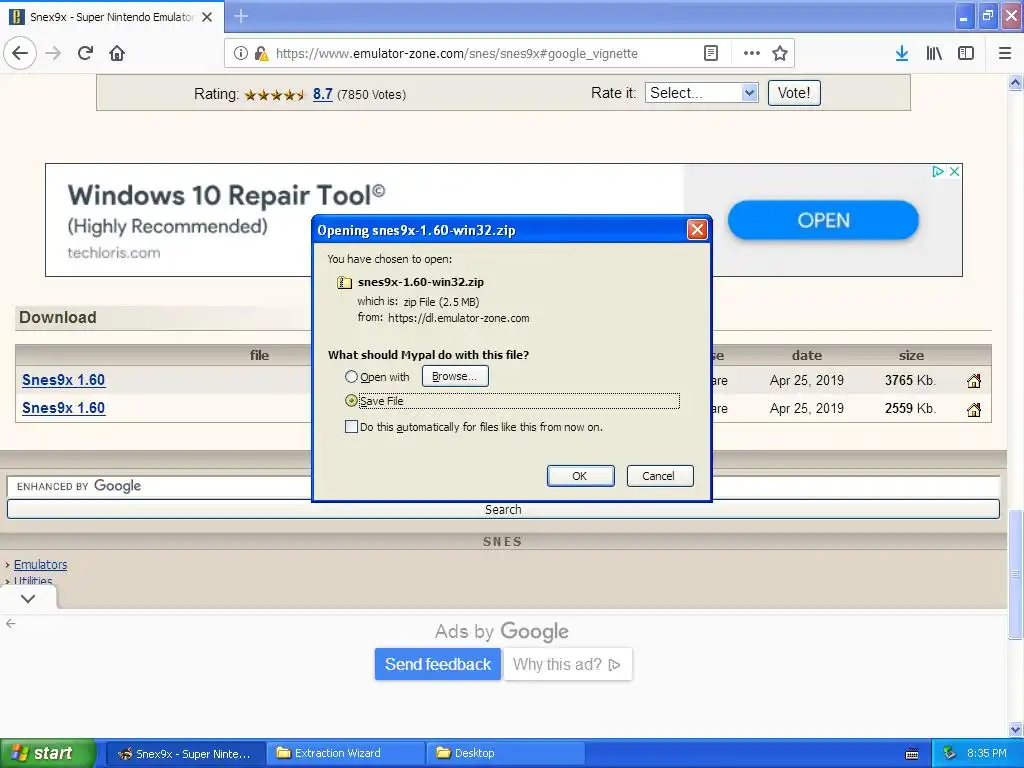
Task: Click Why this ad? button
Action: [x=568, y=664]
